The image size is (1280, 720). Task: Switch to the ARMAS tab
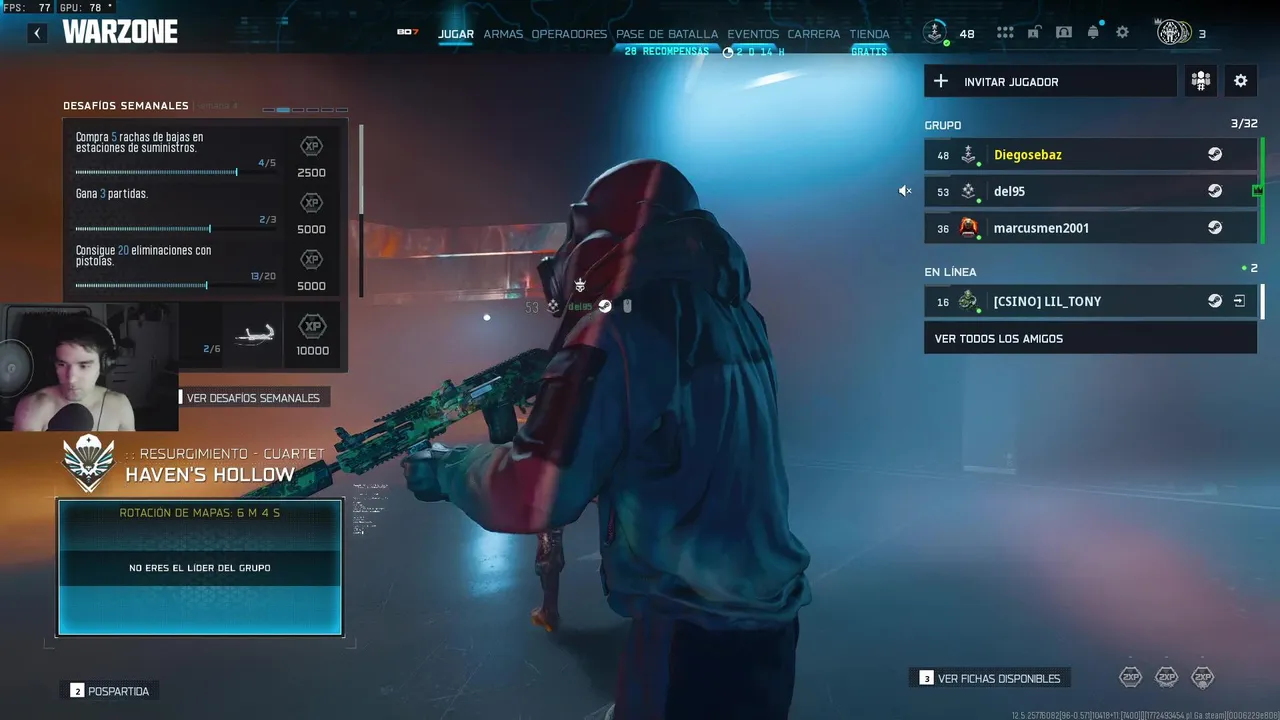[503, 34]
